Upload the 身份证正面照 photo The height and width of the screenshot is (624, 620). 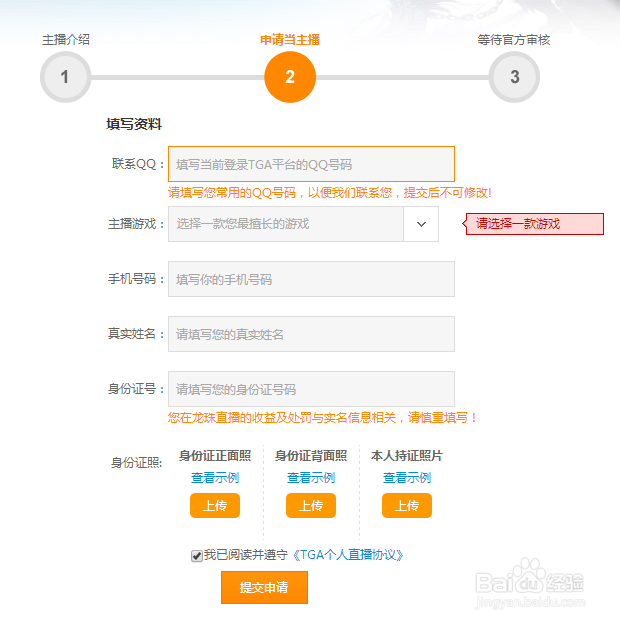point(215,505)
